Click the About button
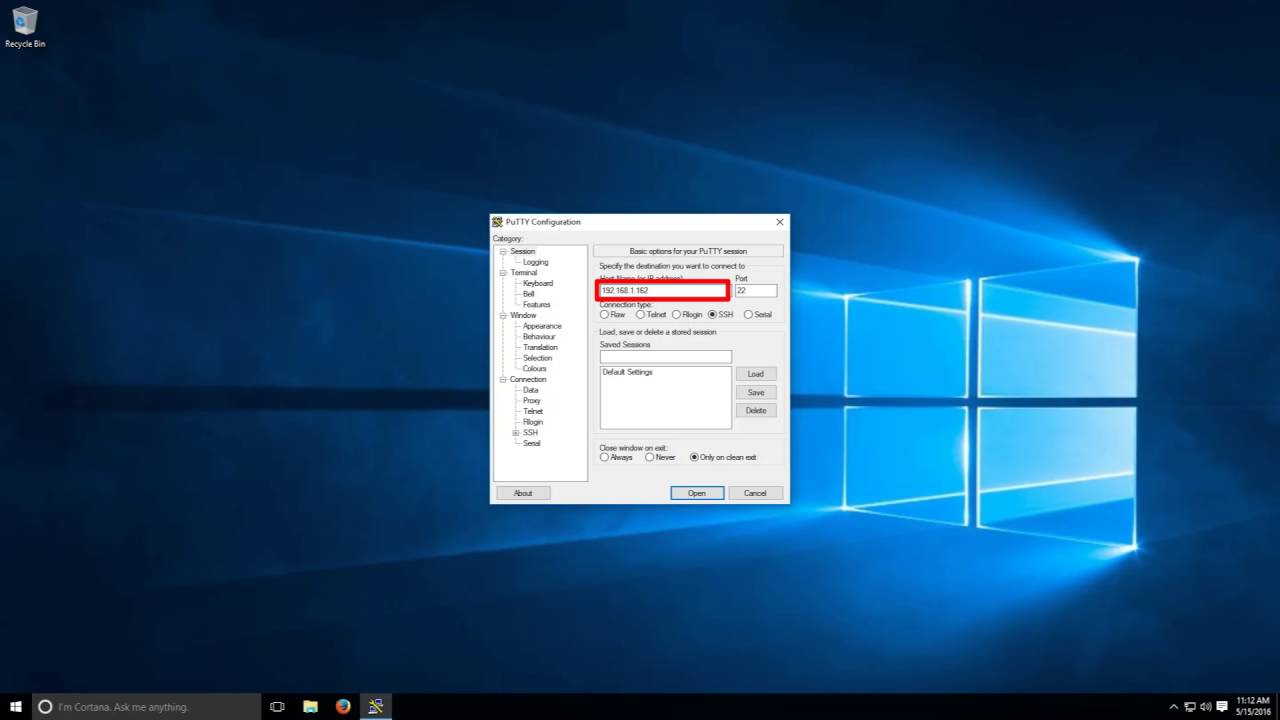The height and width of the screenshot is (720, 1280). pos(523,493)
